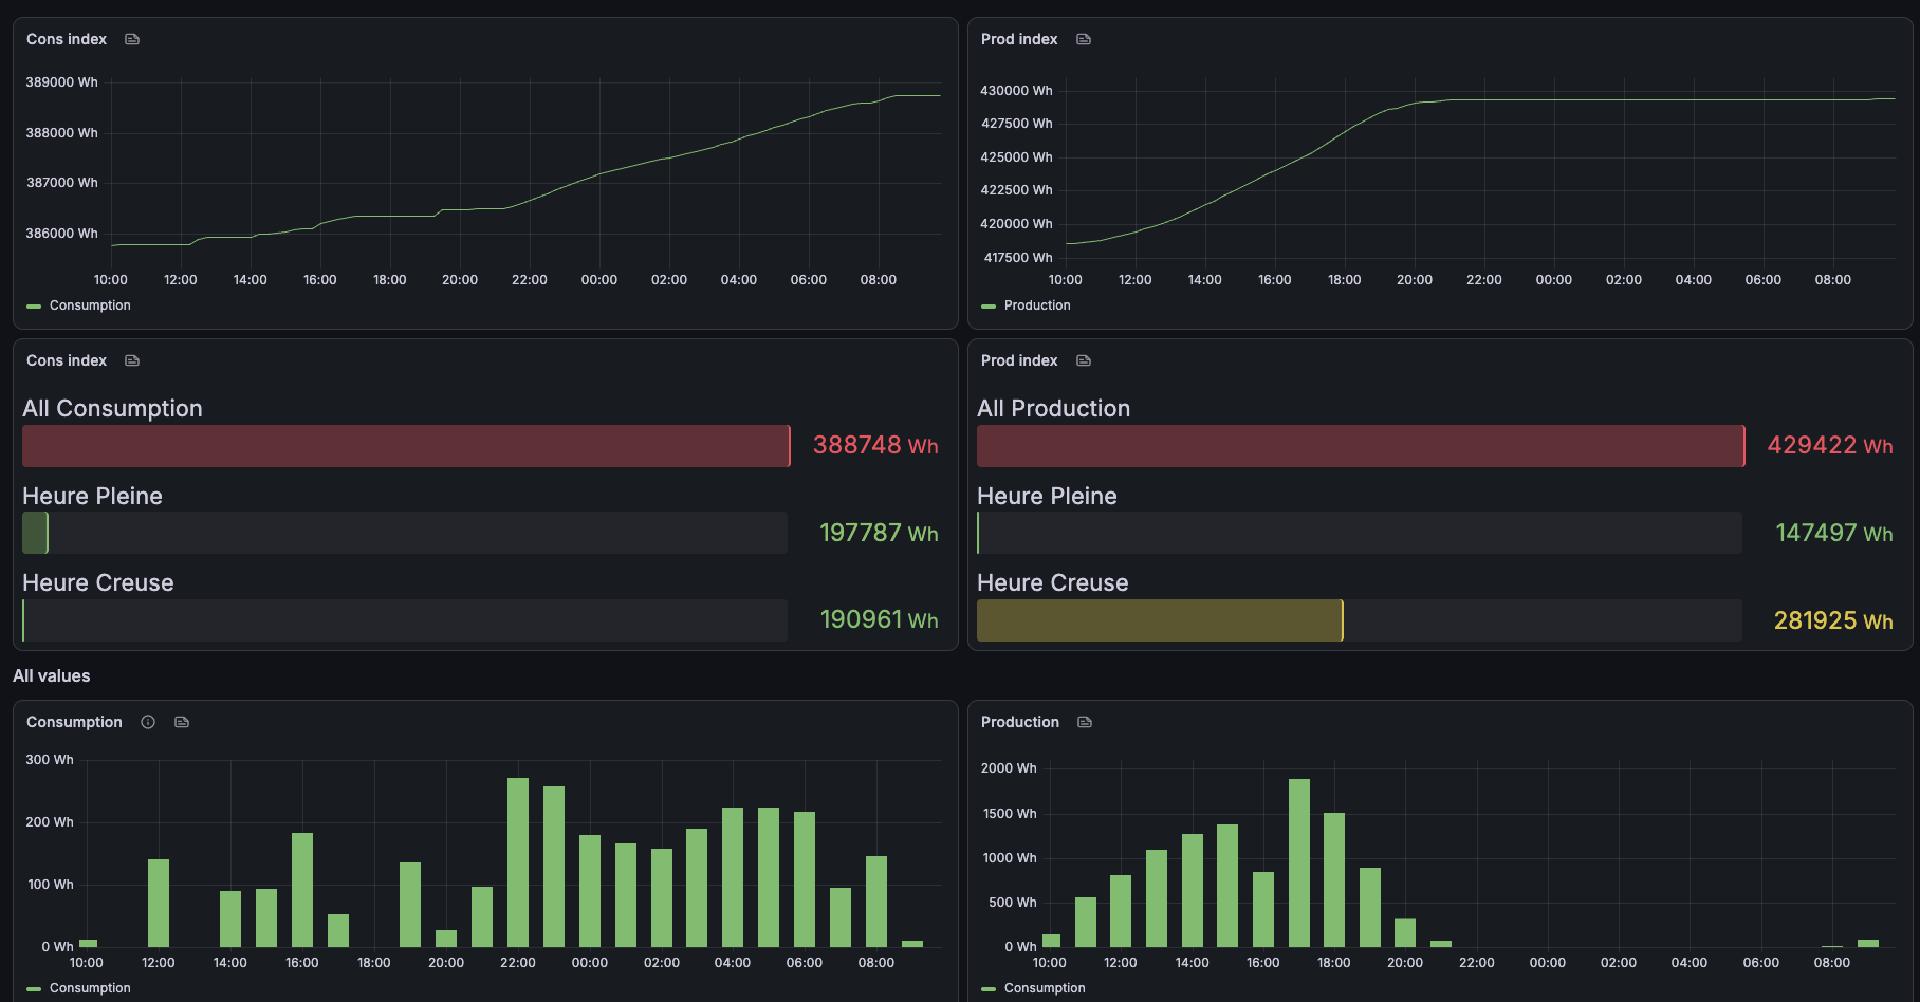Click the 429422 Wh value
The width and height of the screenshot is (1920, 1002).
(x=1830, y=445)
